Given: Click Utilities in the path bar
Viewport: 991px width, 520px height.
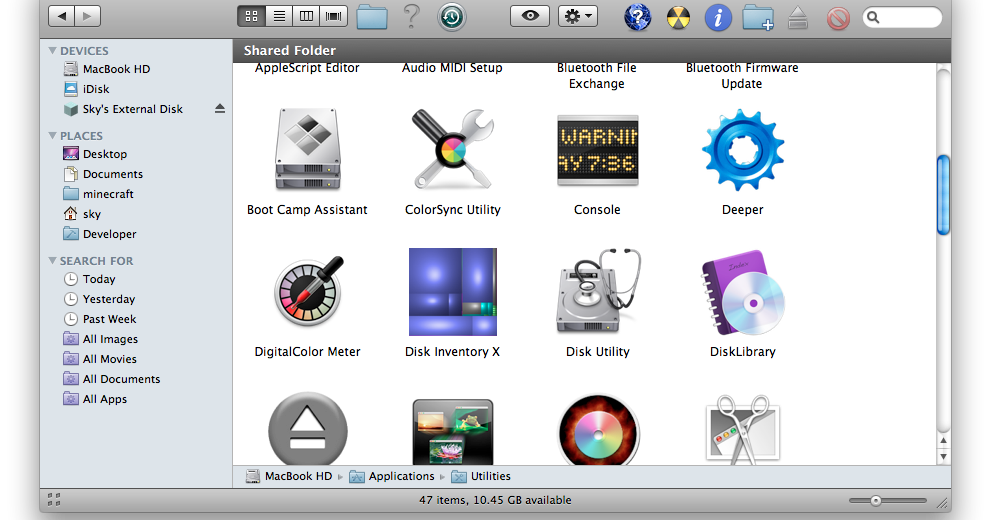Looking at the screenshot, I should click(x=481, y=476).
